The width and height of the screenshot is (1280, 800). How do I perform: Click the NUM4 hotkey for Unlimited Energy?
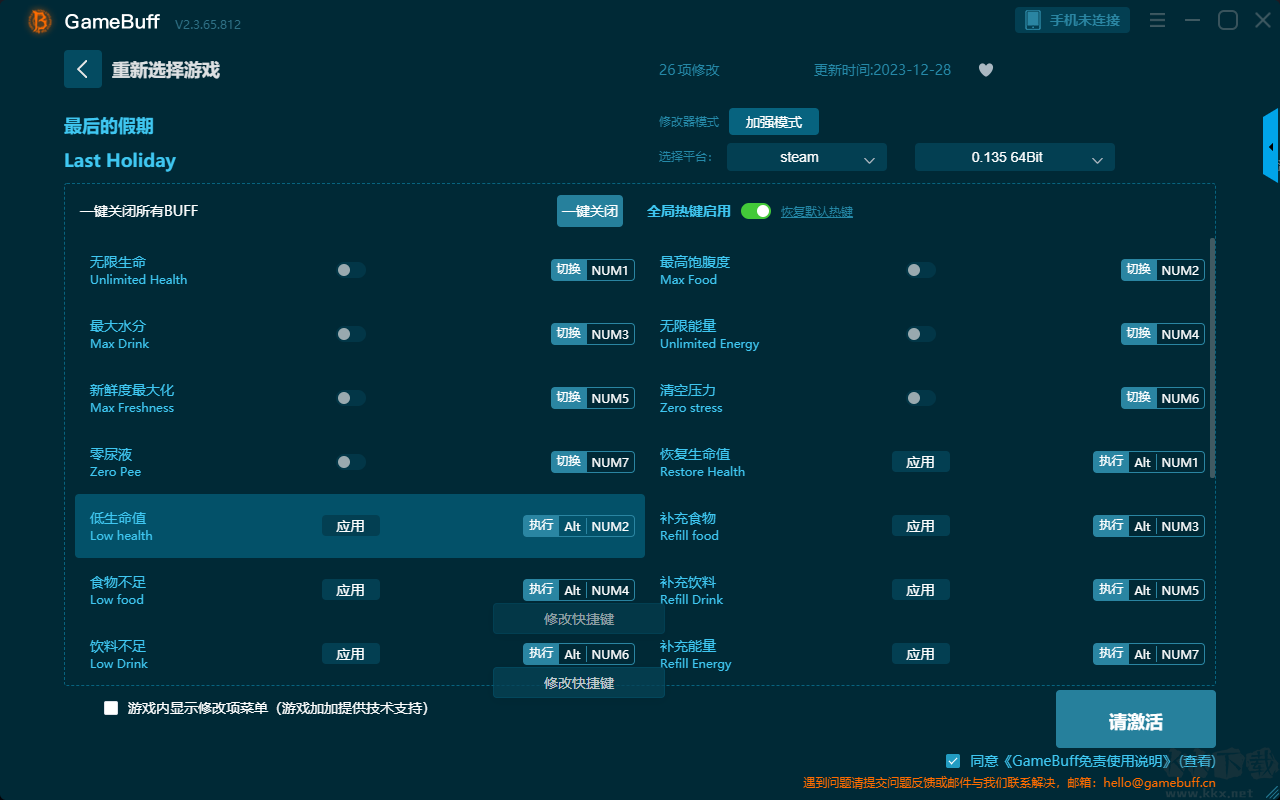(x=1163, y=334)
